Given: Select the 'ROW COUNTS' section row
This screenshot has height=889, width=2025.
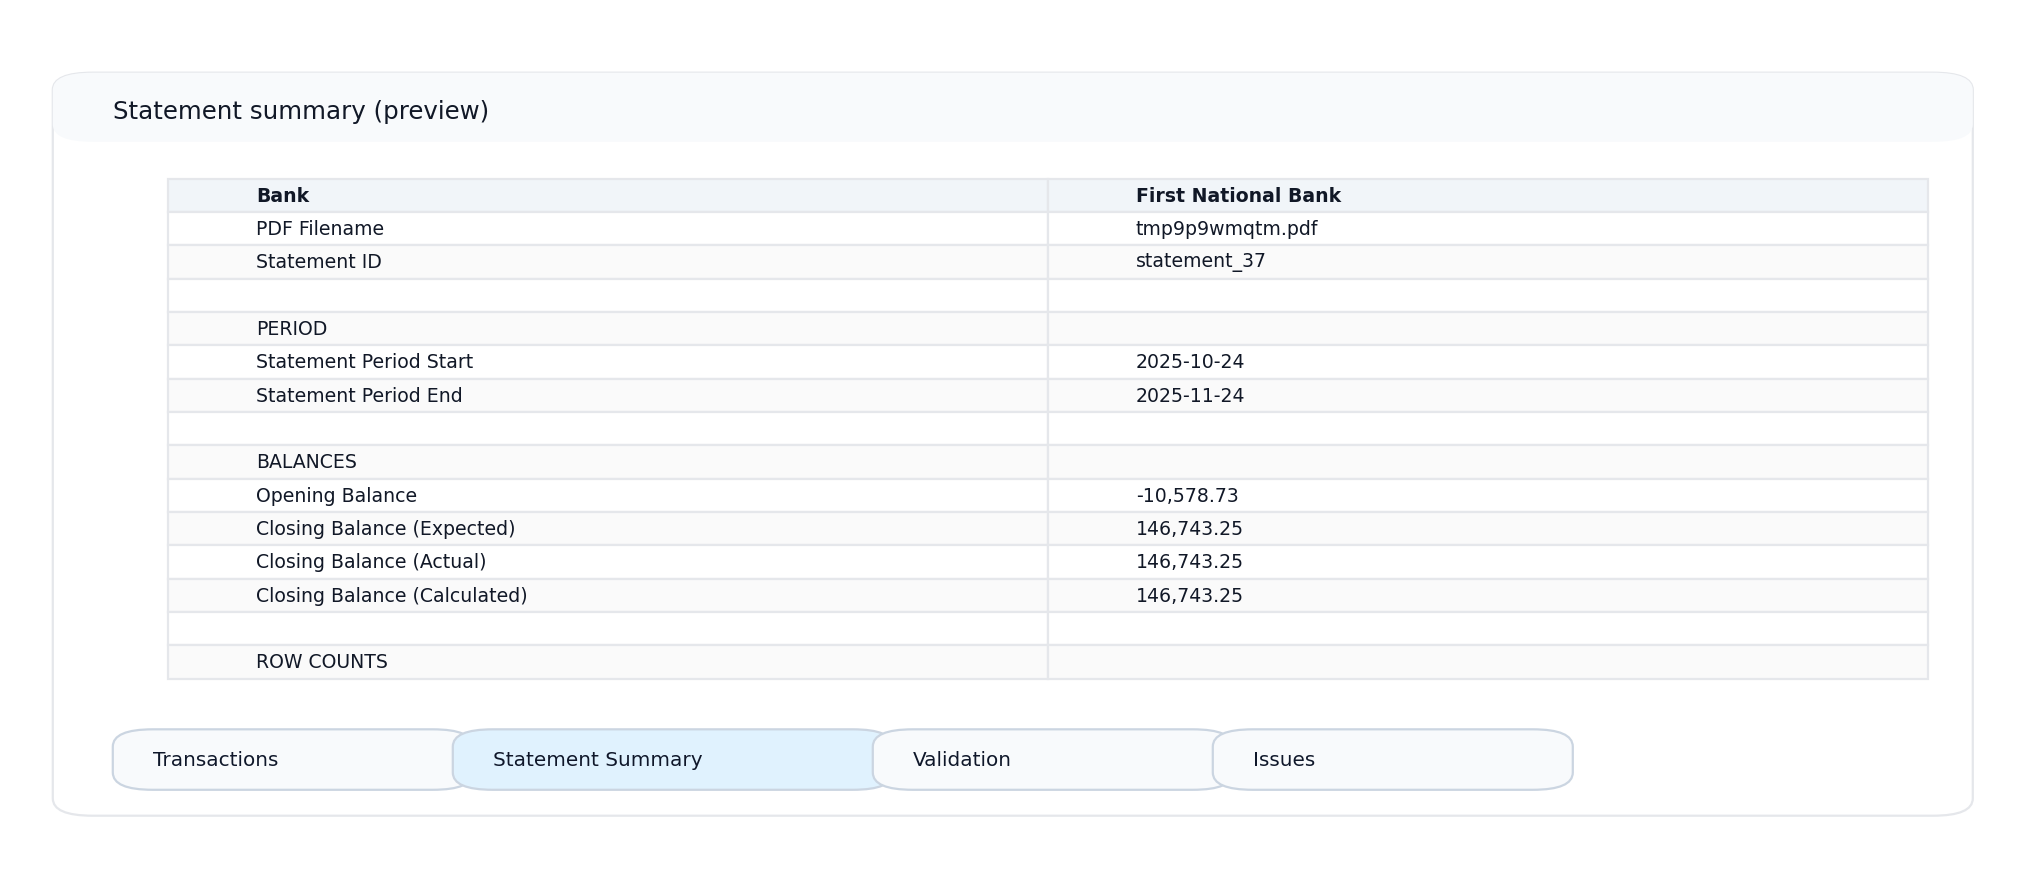Looking at the screenshot, I should pyautogui.click(x=1048, y=662).
